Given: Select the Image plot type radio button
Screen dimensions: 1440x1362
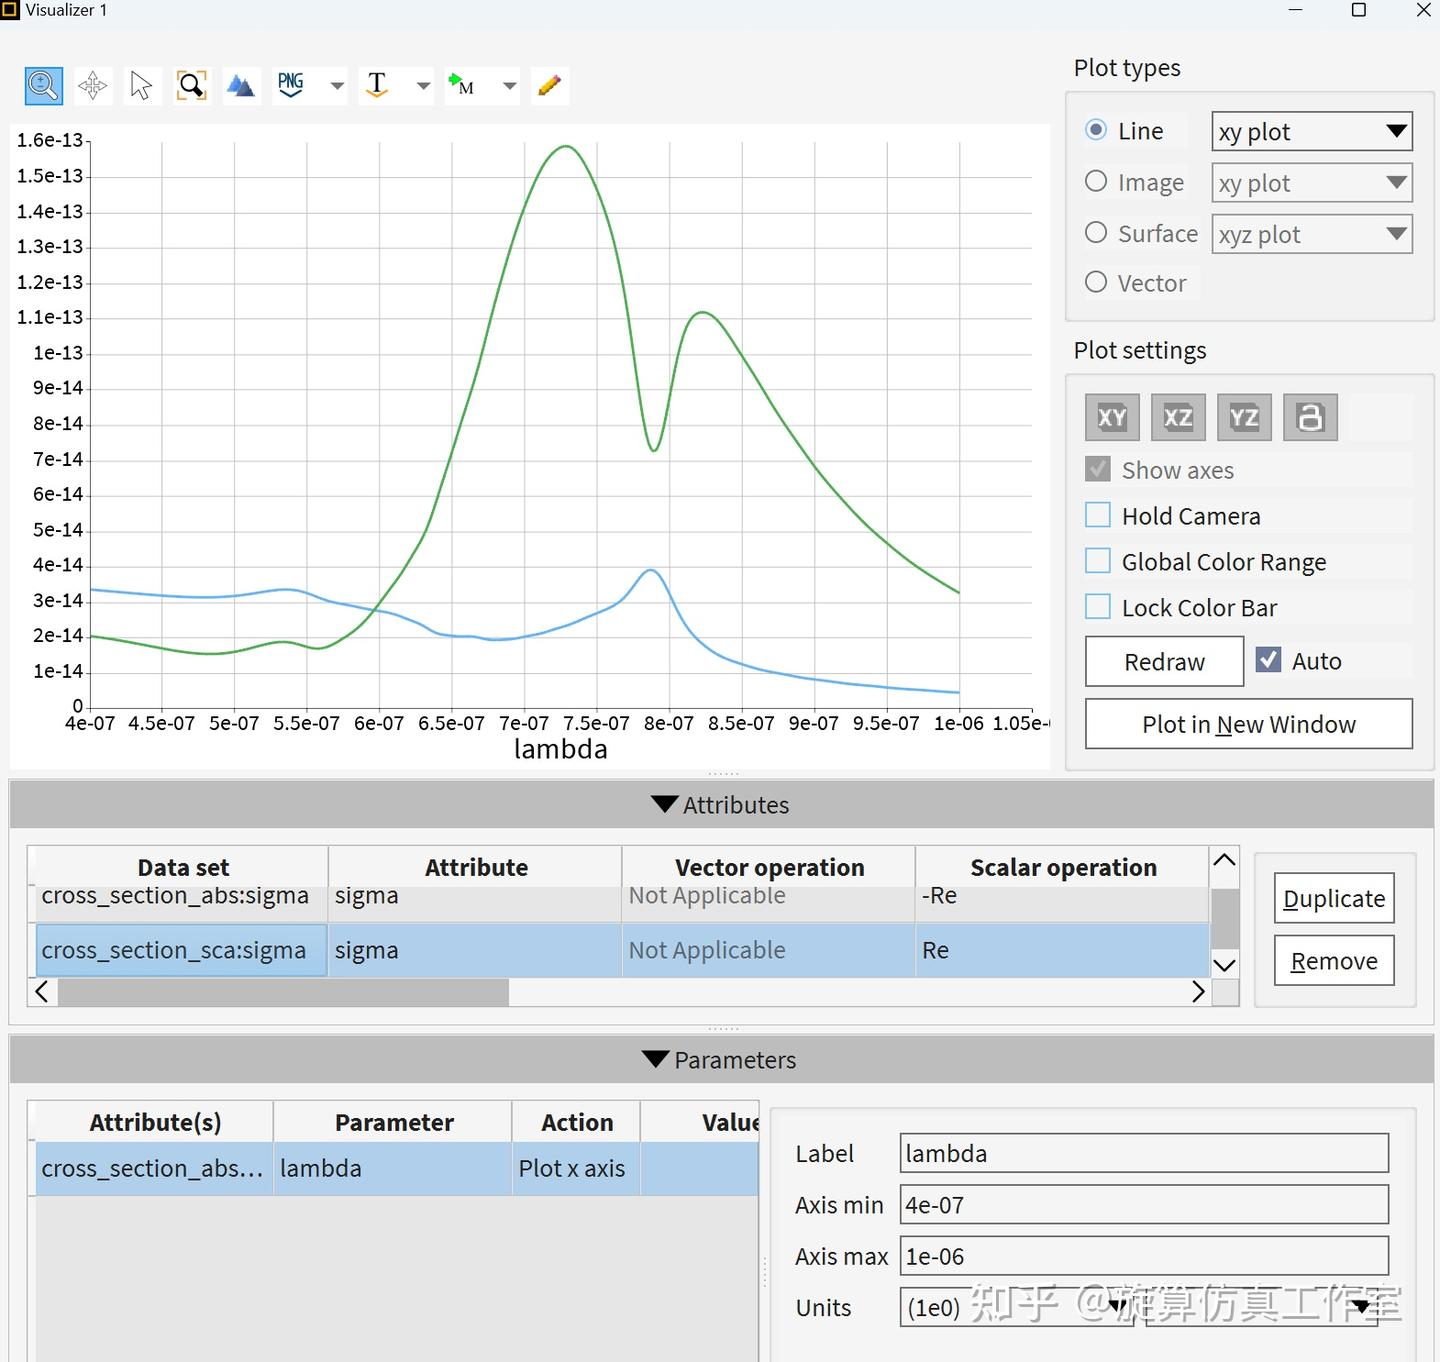Looking at the screenshot, I should [1097, 181].
